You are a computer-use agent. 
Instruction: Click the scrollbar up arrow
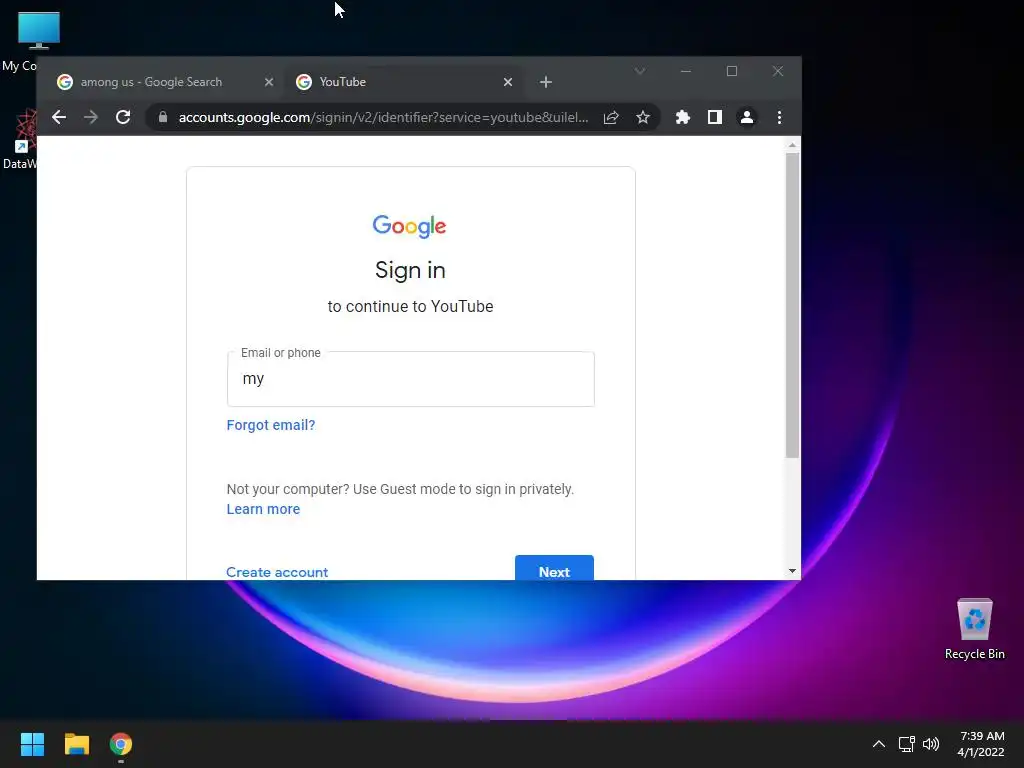pos(792,145)
